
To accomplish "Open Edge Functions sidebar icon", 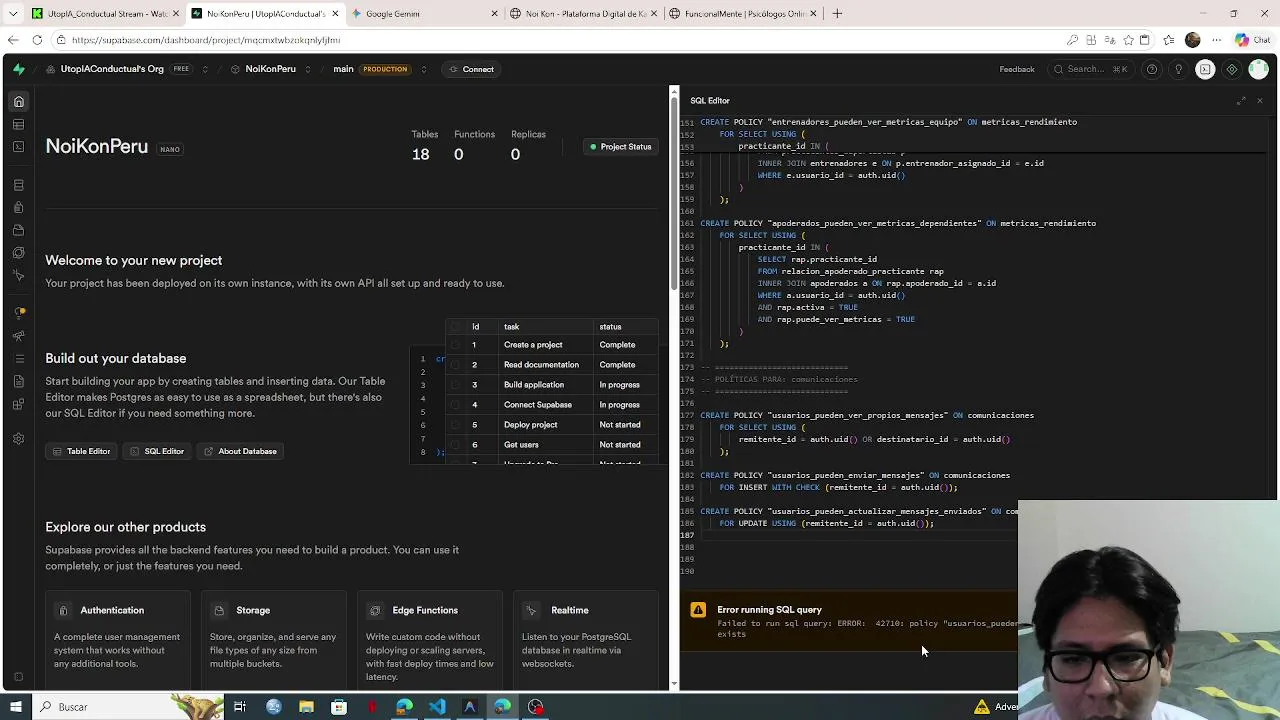I will (18, 252).
